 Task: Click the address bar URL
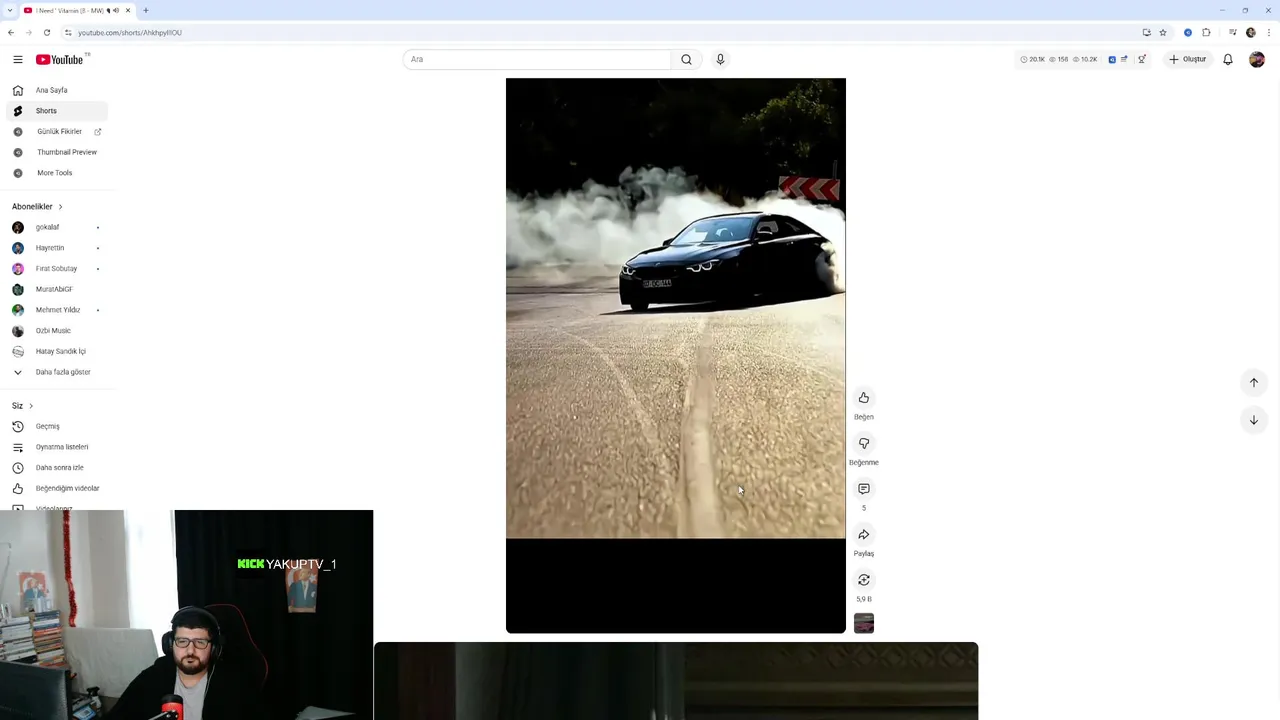pos(130,32)
